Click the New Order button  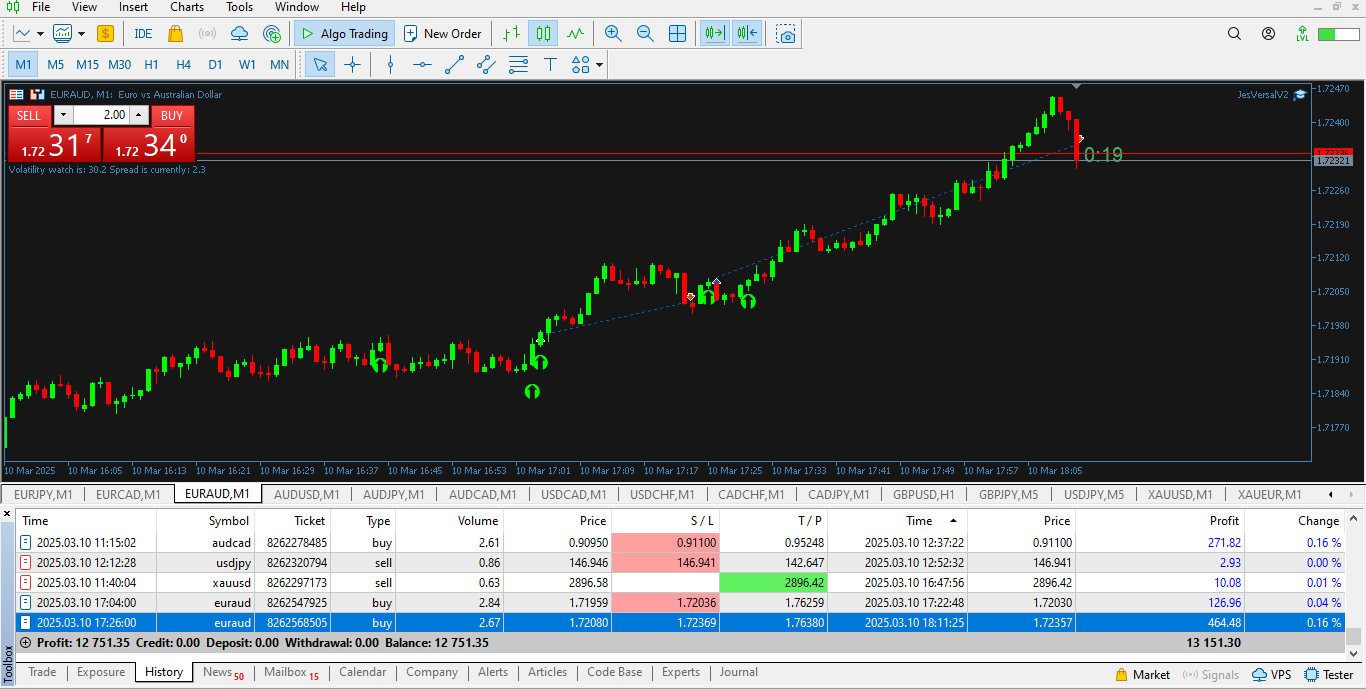point(442,33)
